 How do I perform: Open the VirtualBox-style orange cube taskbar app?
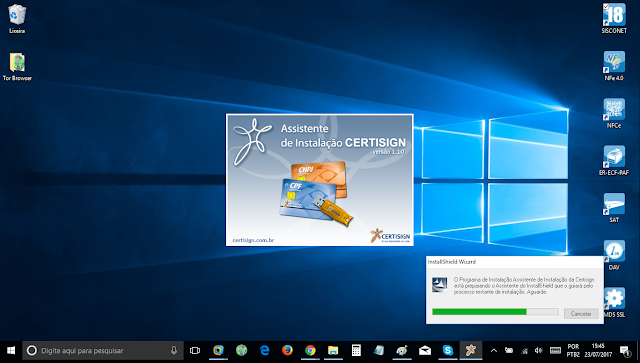coord(218,351)
